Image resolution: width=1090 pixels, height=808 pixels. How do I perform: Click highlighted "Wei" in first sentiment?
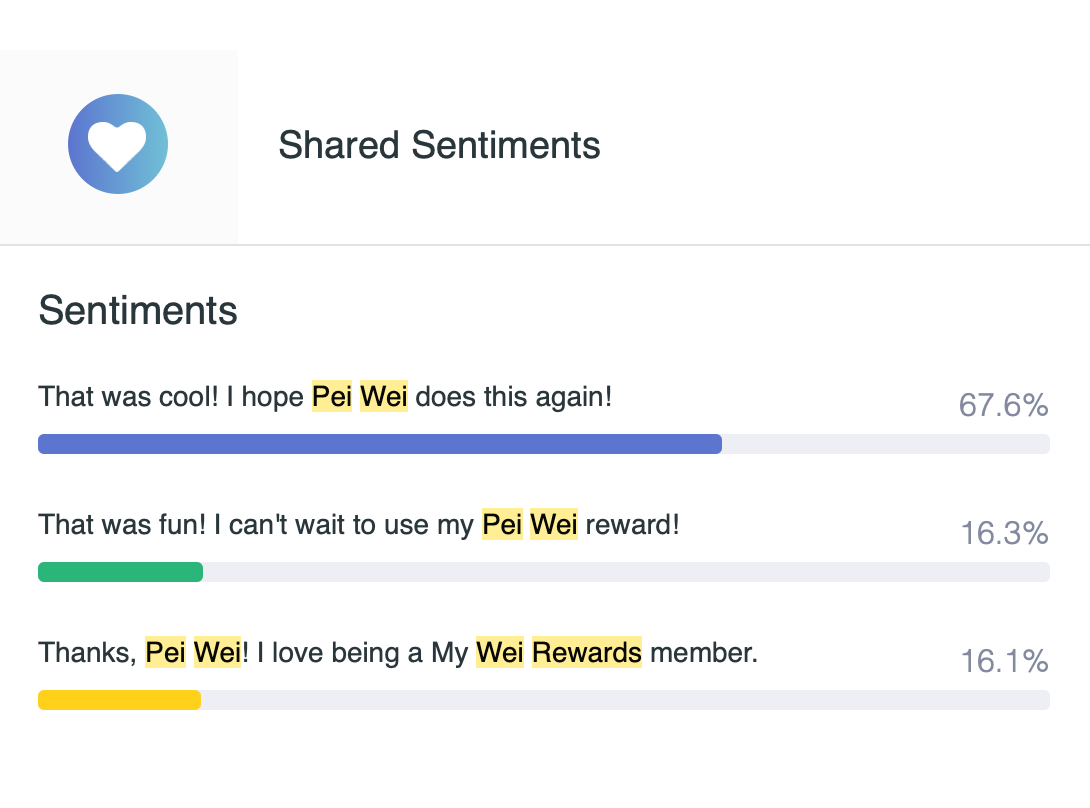click(x=384, y=397)
